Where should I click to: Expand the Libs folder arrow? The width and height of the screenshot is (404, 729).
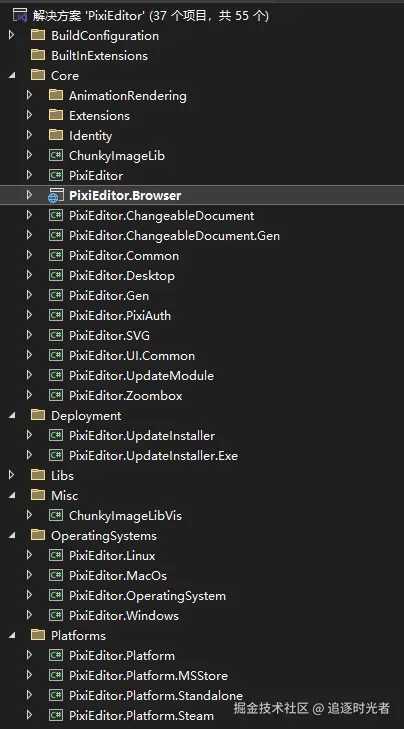click(x=12, y=475)
